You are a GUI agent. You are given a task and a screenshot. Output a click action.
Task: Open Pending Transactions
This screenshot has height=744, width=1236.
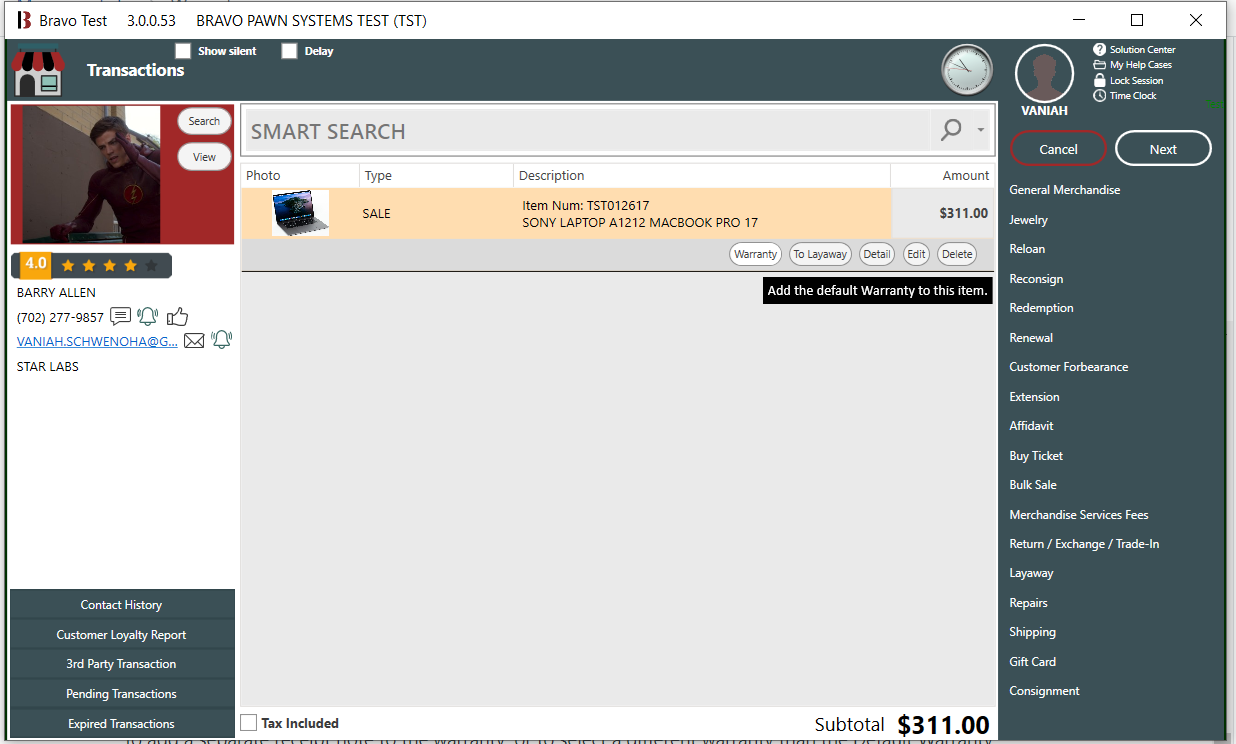pyautogui.click(x=122, y=694)
